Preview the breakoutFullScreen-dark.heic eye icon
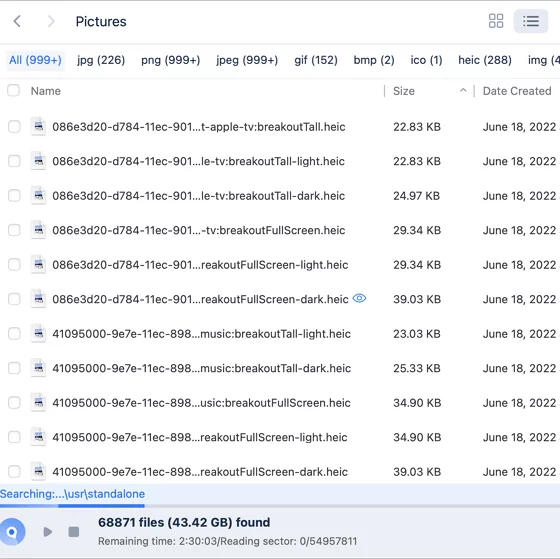The width and height of the screenshot is (560, 559). pyautogui.click(x=359, y=298)
